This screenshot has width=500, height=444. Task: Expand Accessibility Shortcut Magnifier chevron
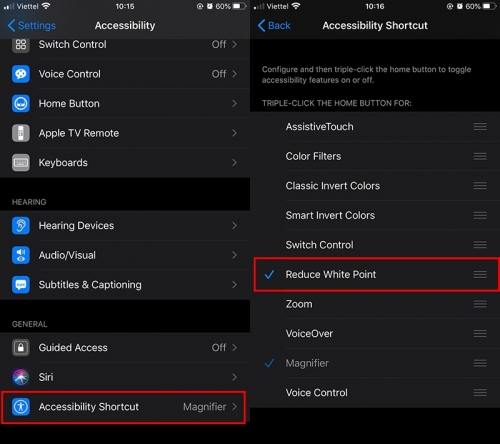[x=235, y=407]
